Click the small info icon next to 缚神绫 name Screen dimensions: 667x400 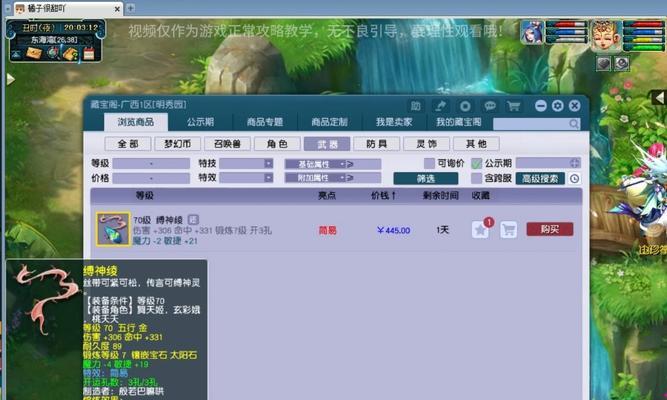[x=193, y=220]
